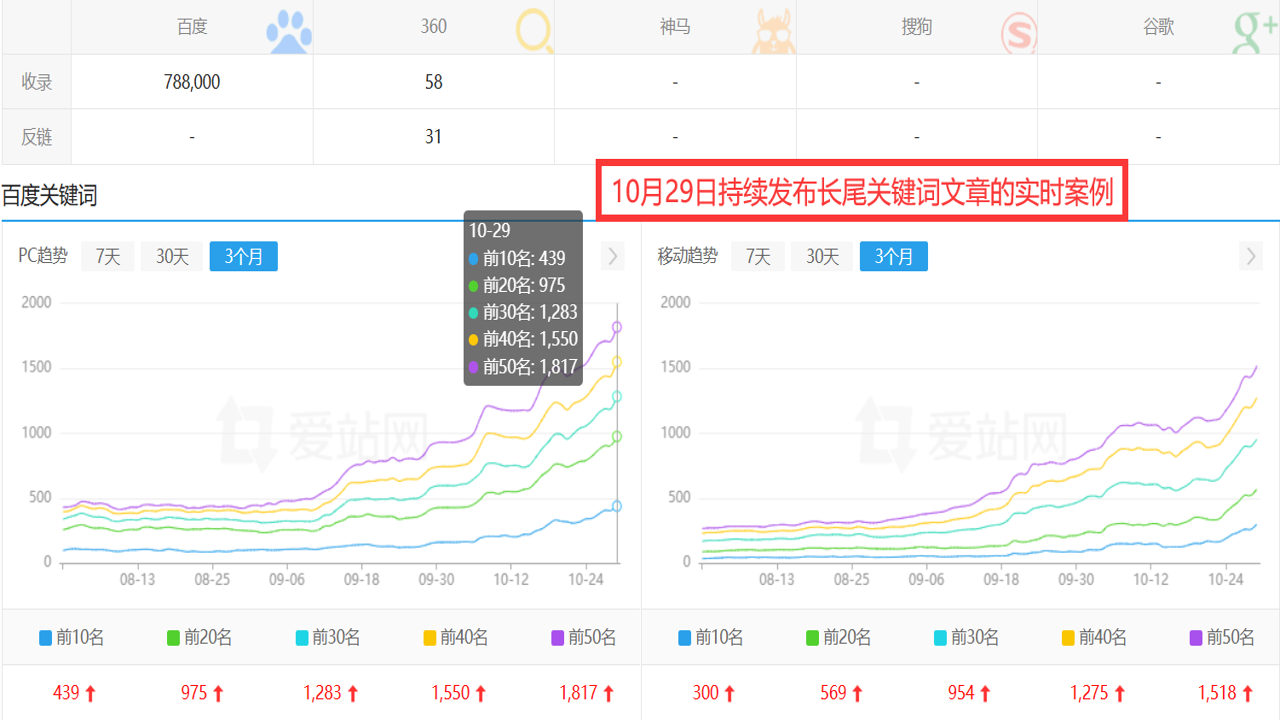Toggle 前30名 series in PC legend

click(328, 637)
